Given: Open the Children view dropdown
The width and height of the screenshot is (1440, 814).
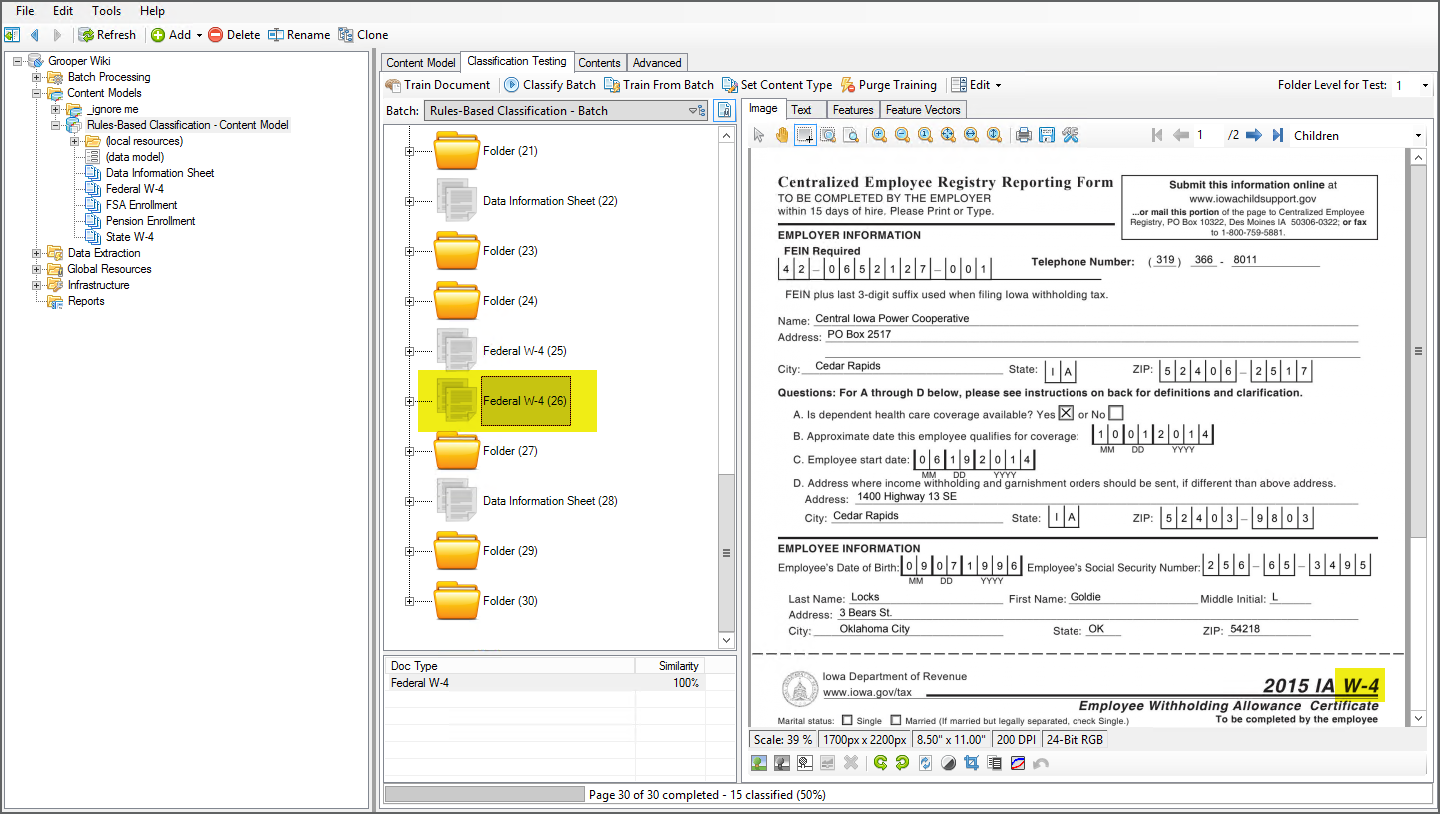Looking at the screenshot, I should pos(1418,136).
